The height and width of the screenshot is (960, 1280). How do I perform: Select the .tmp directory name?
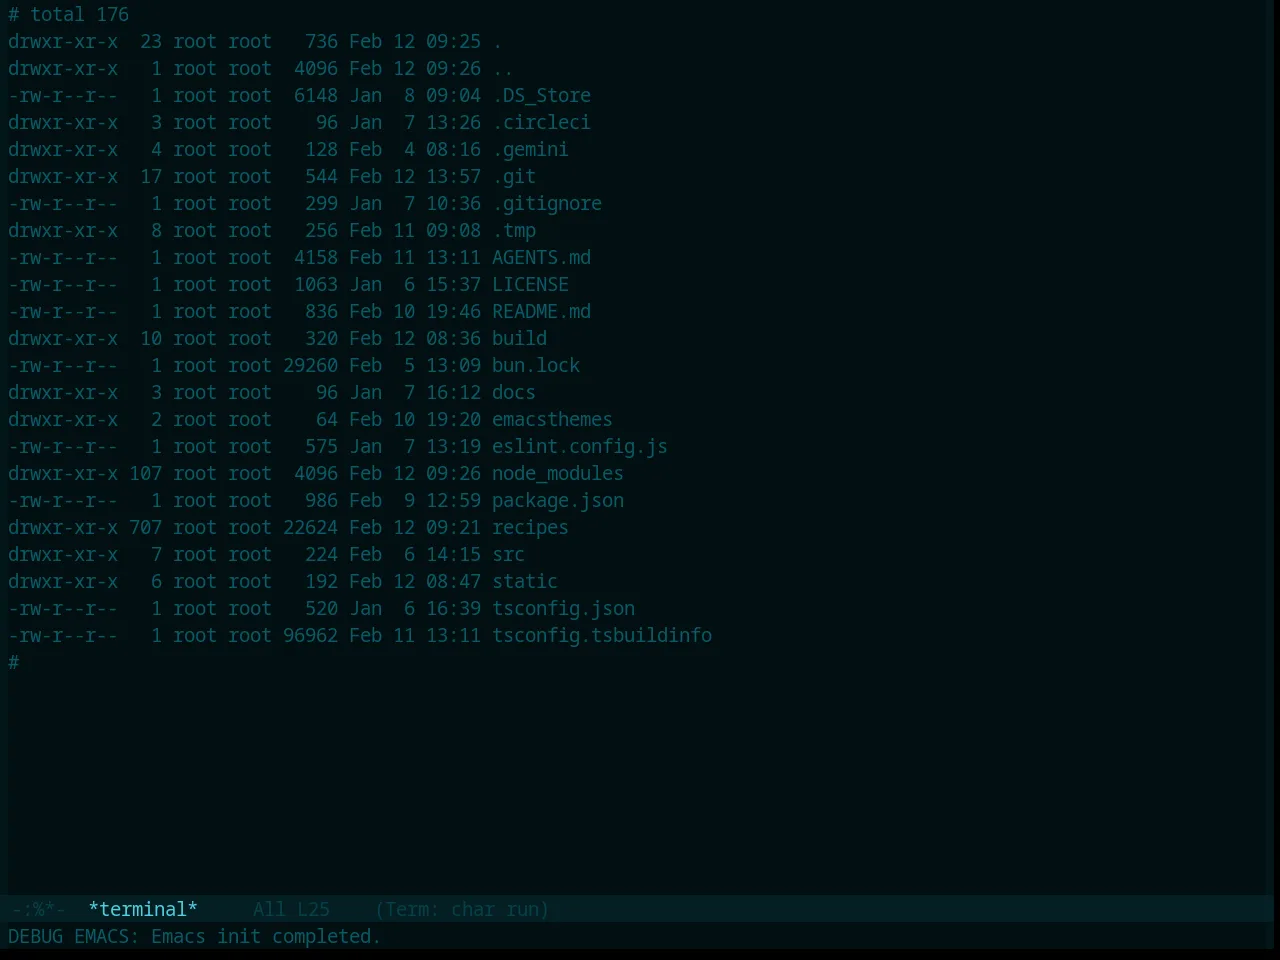[x=514, y=231]
